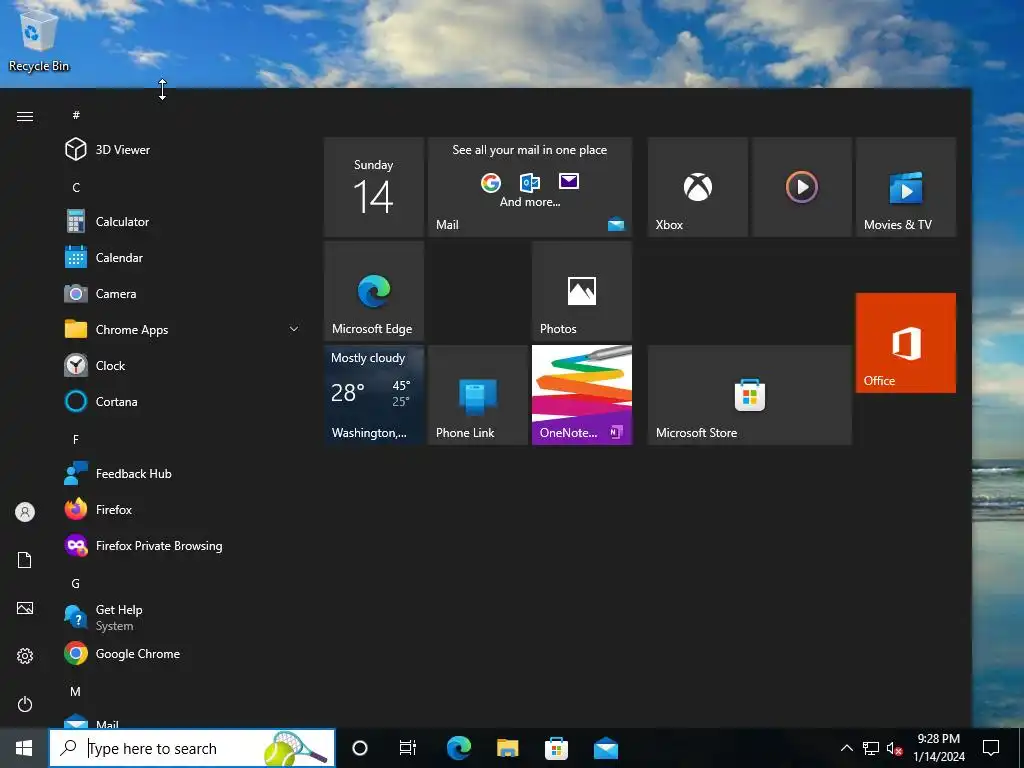The height and width of the screenshot is (768, 1024).
Task: Open the Action Center notifications
Action: 991,748
